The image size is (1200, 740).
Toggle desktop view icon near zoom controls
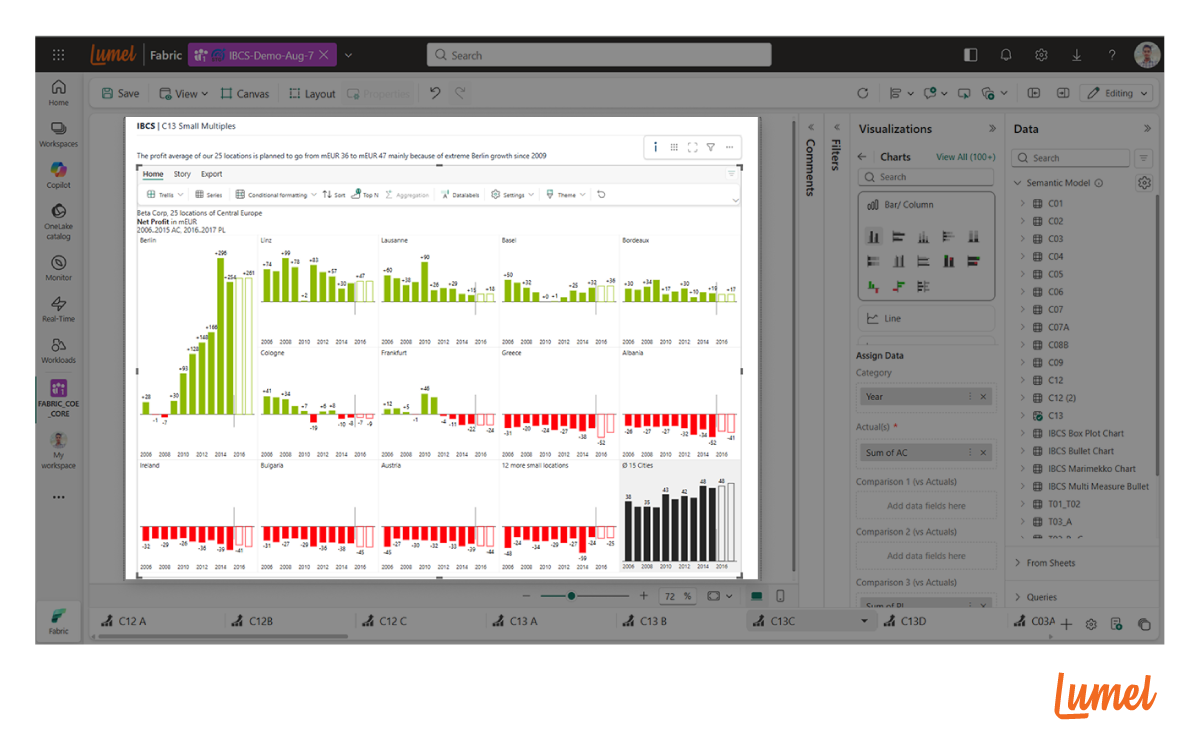tap(757, 596)
